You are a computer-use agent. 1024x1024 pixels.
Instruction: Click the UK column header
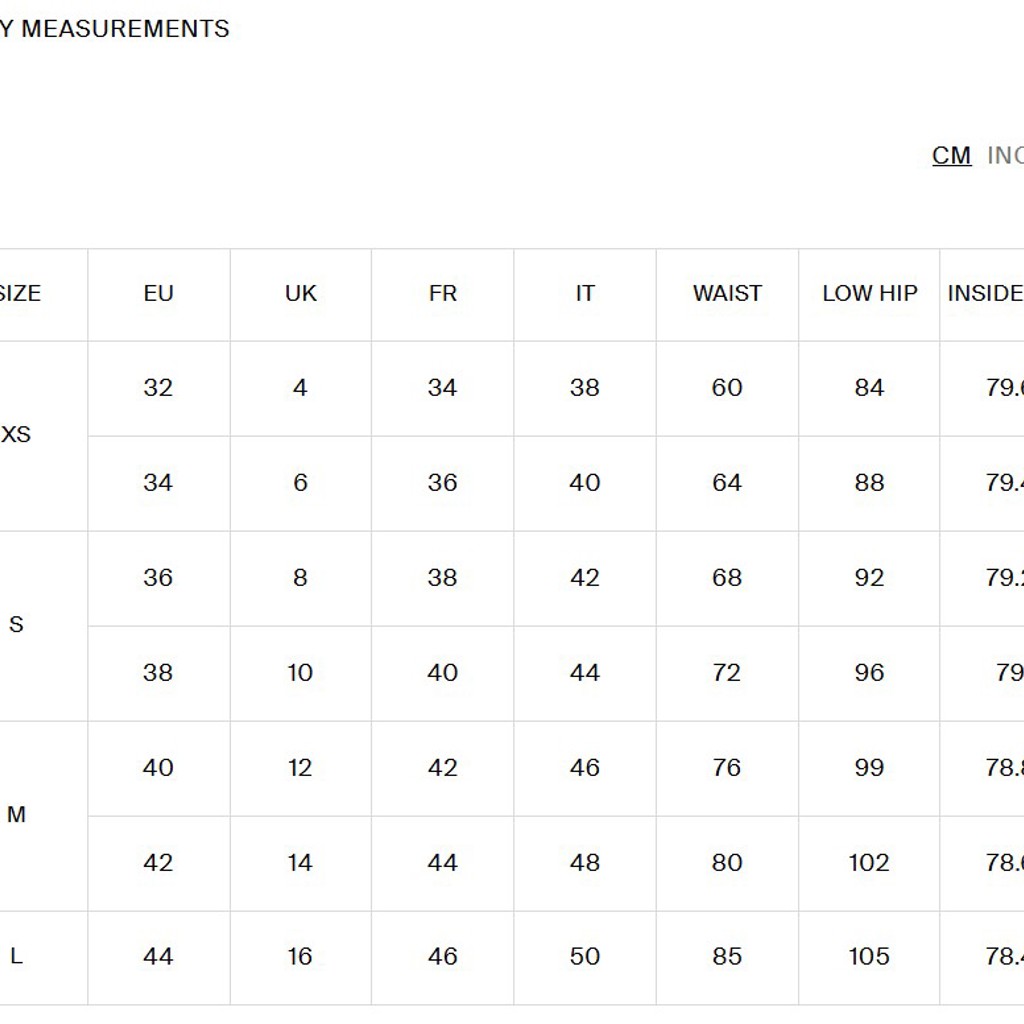[x=301, y=293]
